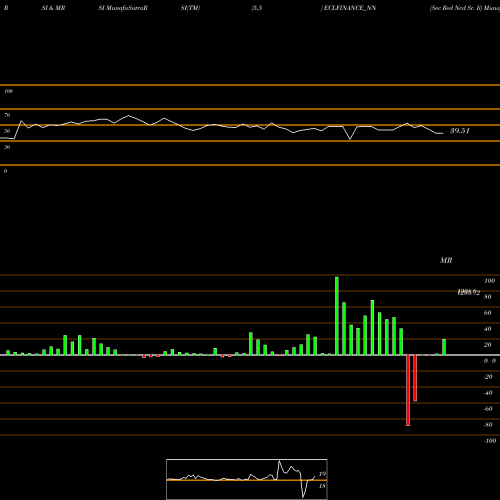Image resolution: width=500 pixels, height=500 pixels.
Task: Click the 'SI MunafaSutraR' header text
Action: pos(123,8)
